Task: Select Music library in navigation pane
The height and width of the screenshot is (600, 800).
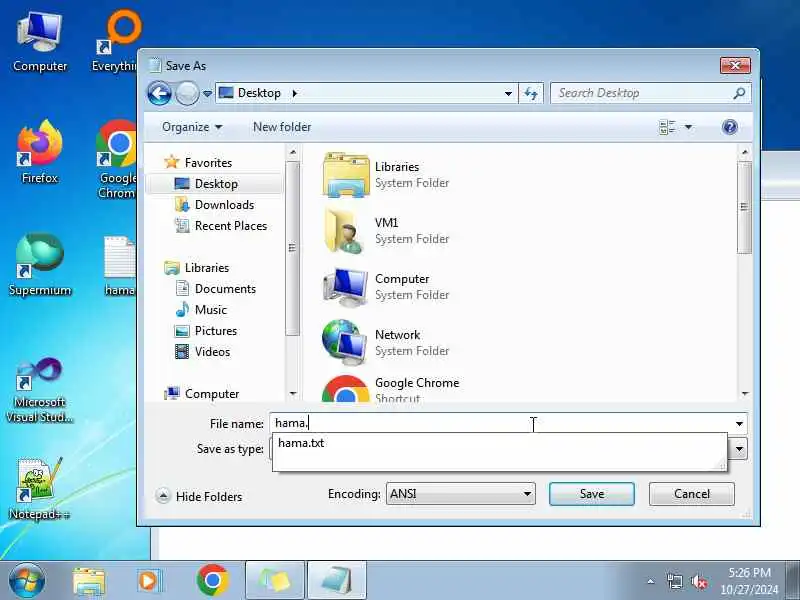Action: [x=210, y=310]
